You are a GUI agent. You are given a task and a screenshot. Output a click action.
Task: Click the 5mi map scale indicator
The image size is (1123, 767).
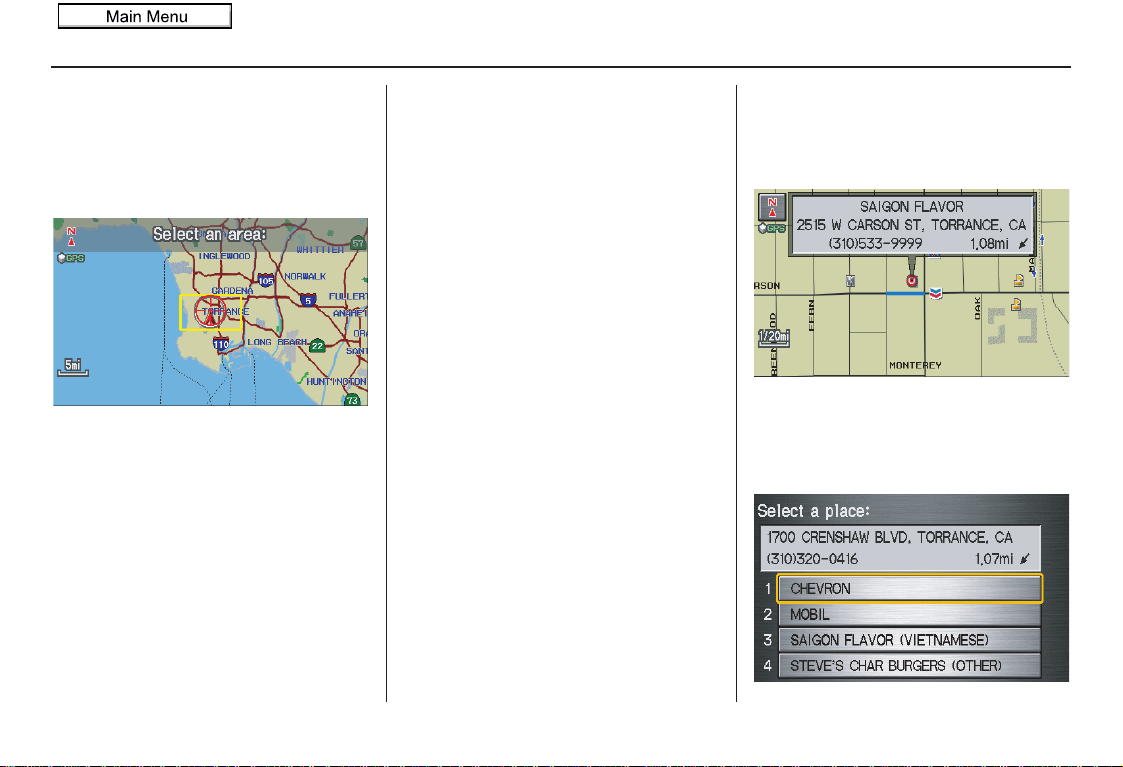73,367
